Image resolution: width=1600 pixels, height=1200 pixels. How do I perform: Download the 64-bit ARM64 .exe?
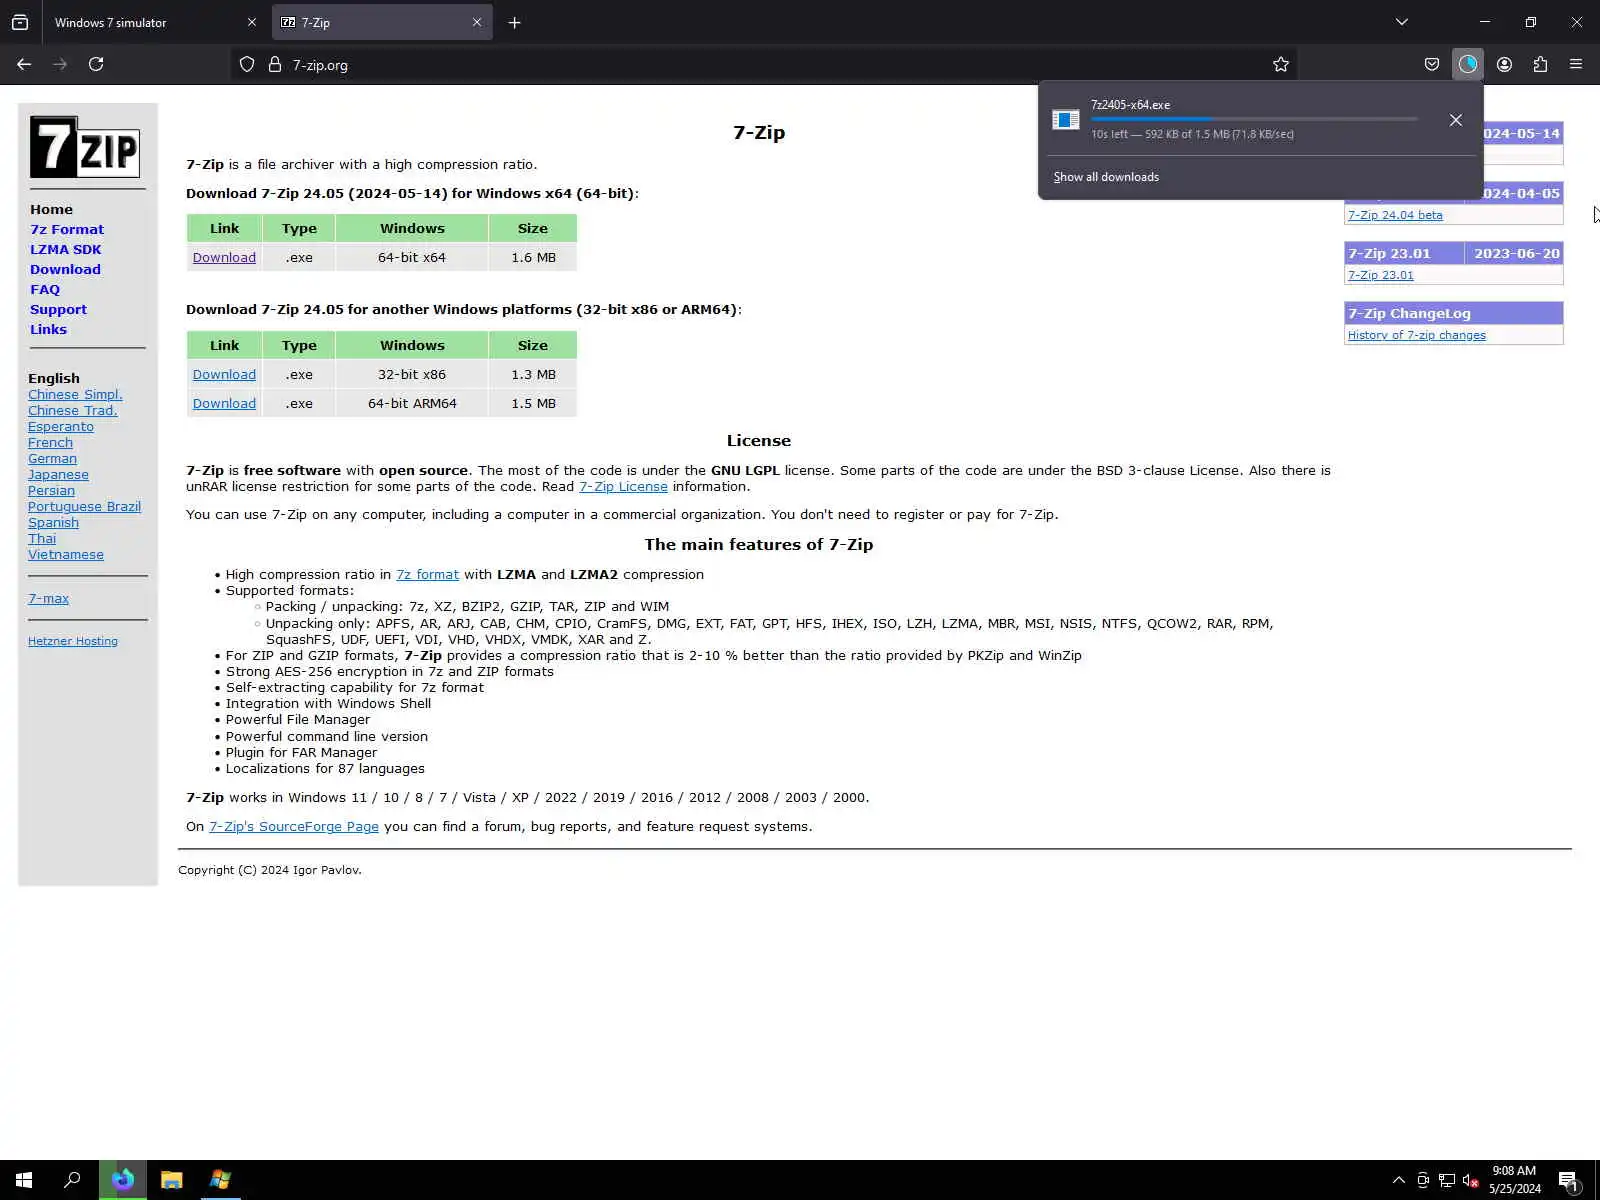[224, 403]
